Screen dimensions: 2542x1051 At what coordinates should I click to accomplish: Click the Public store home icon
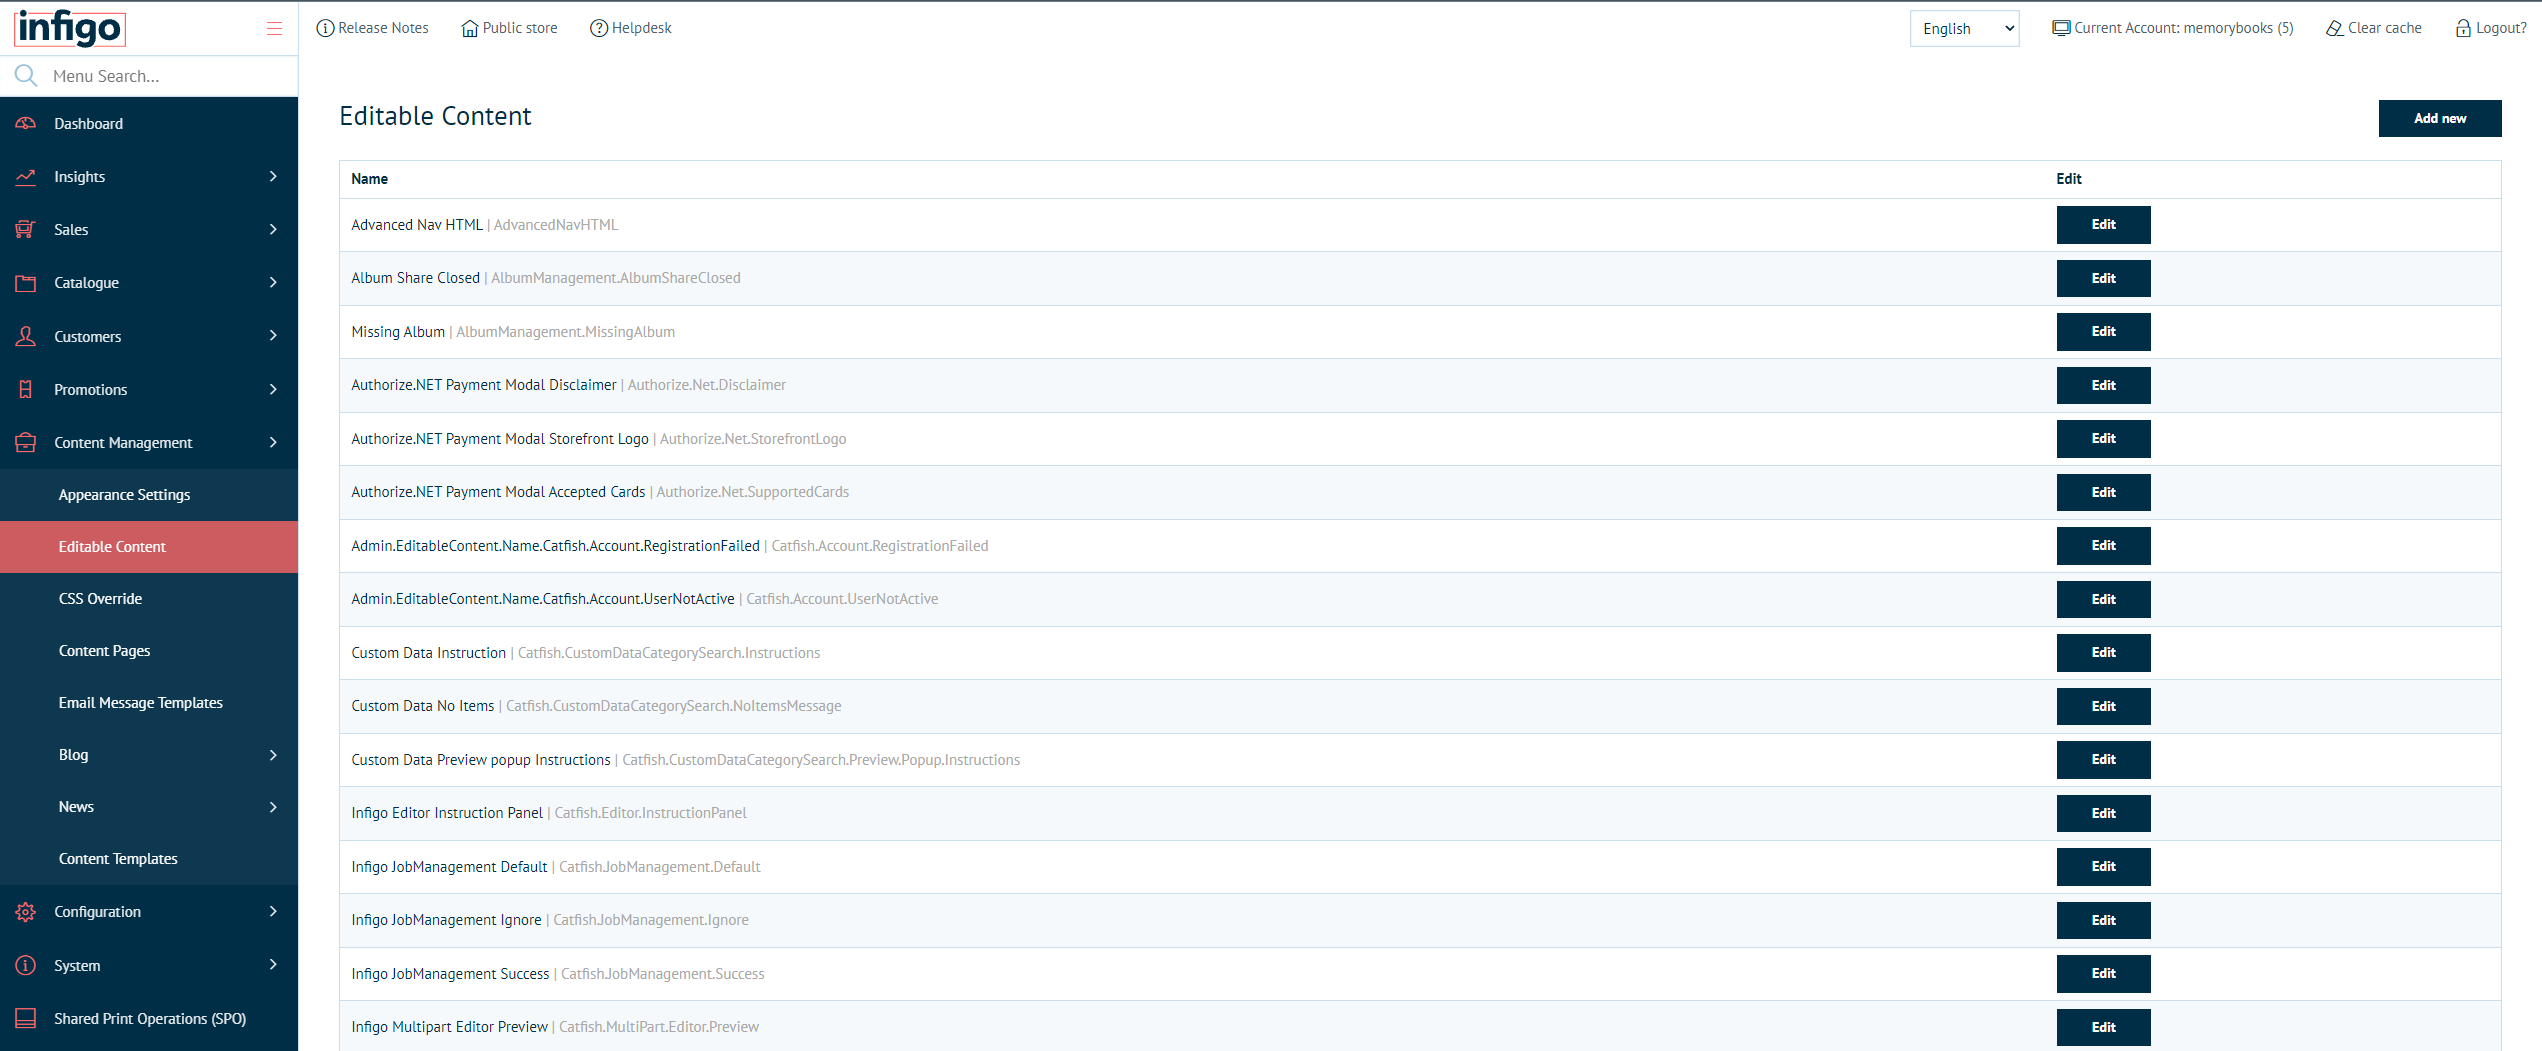[x=469, y=28]
